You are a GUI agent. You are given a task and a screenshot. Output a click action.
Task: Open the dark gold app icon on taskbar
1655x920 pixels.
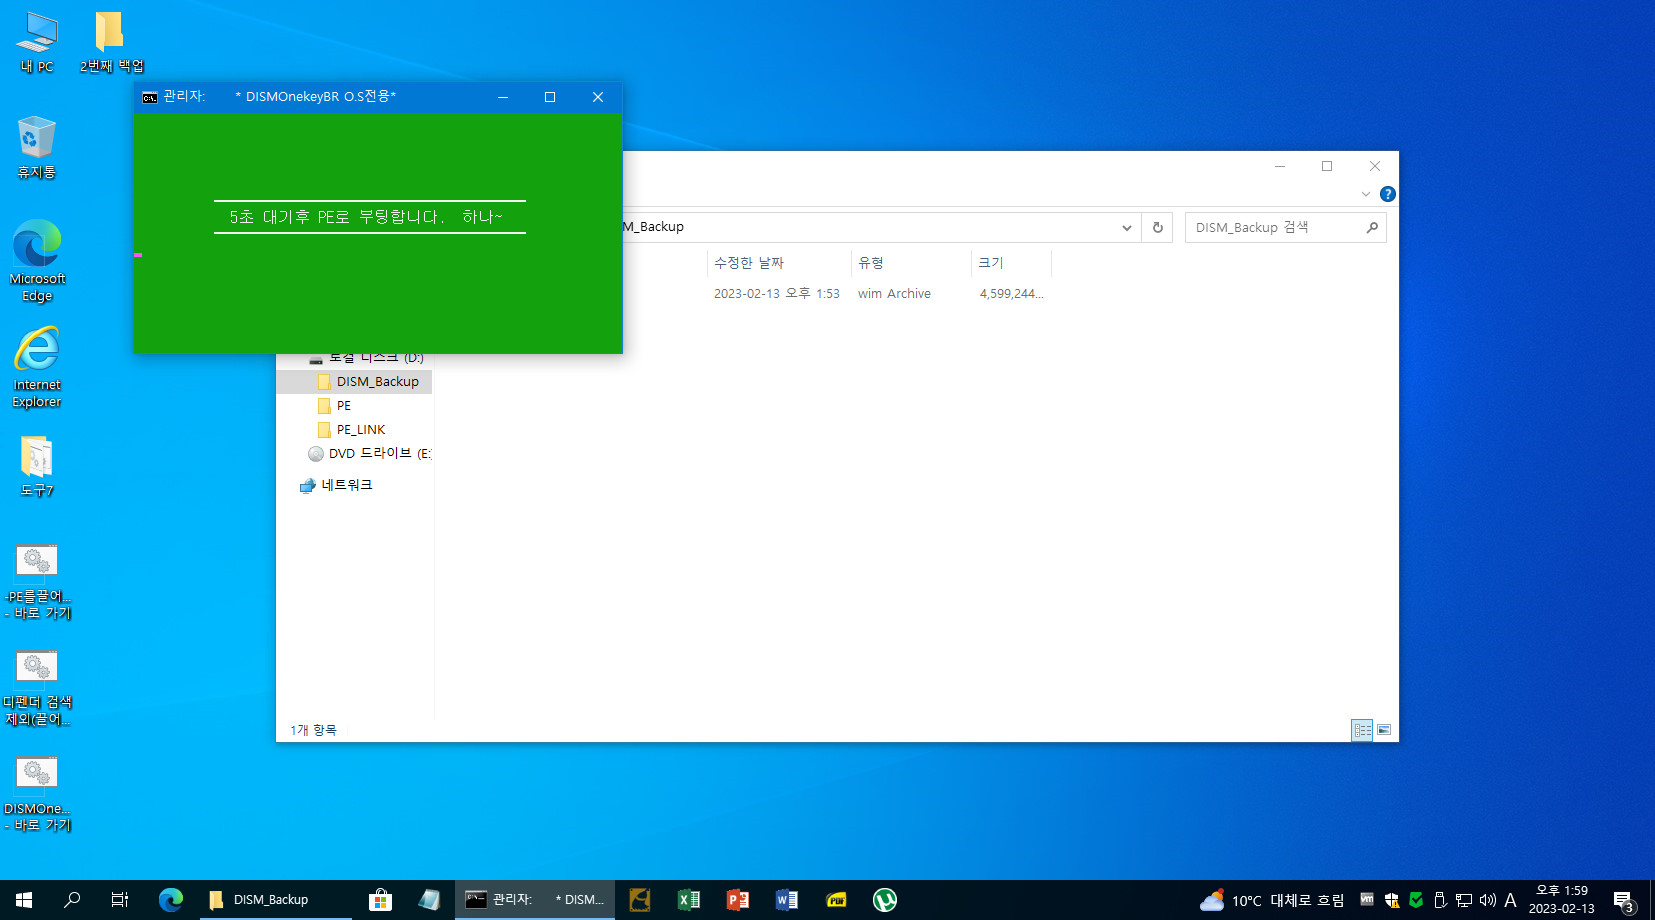(640, 900)
